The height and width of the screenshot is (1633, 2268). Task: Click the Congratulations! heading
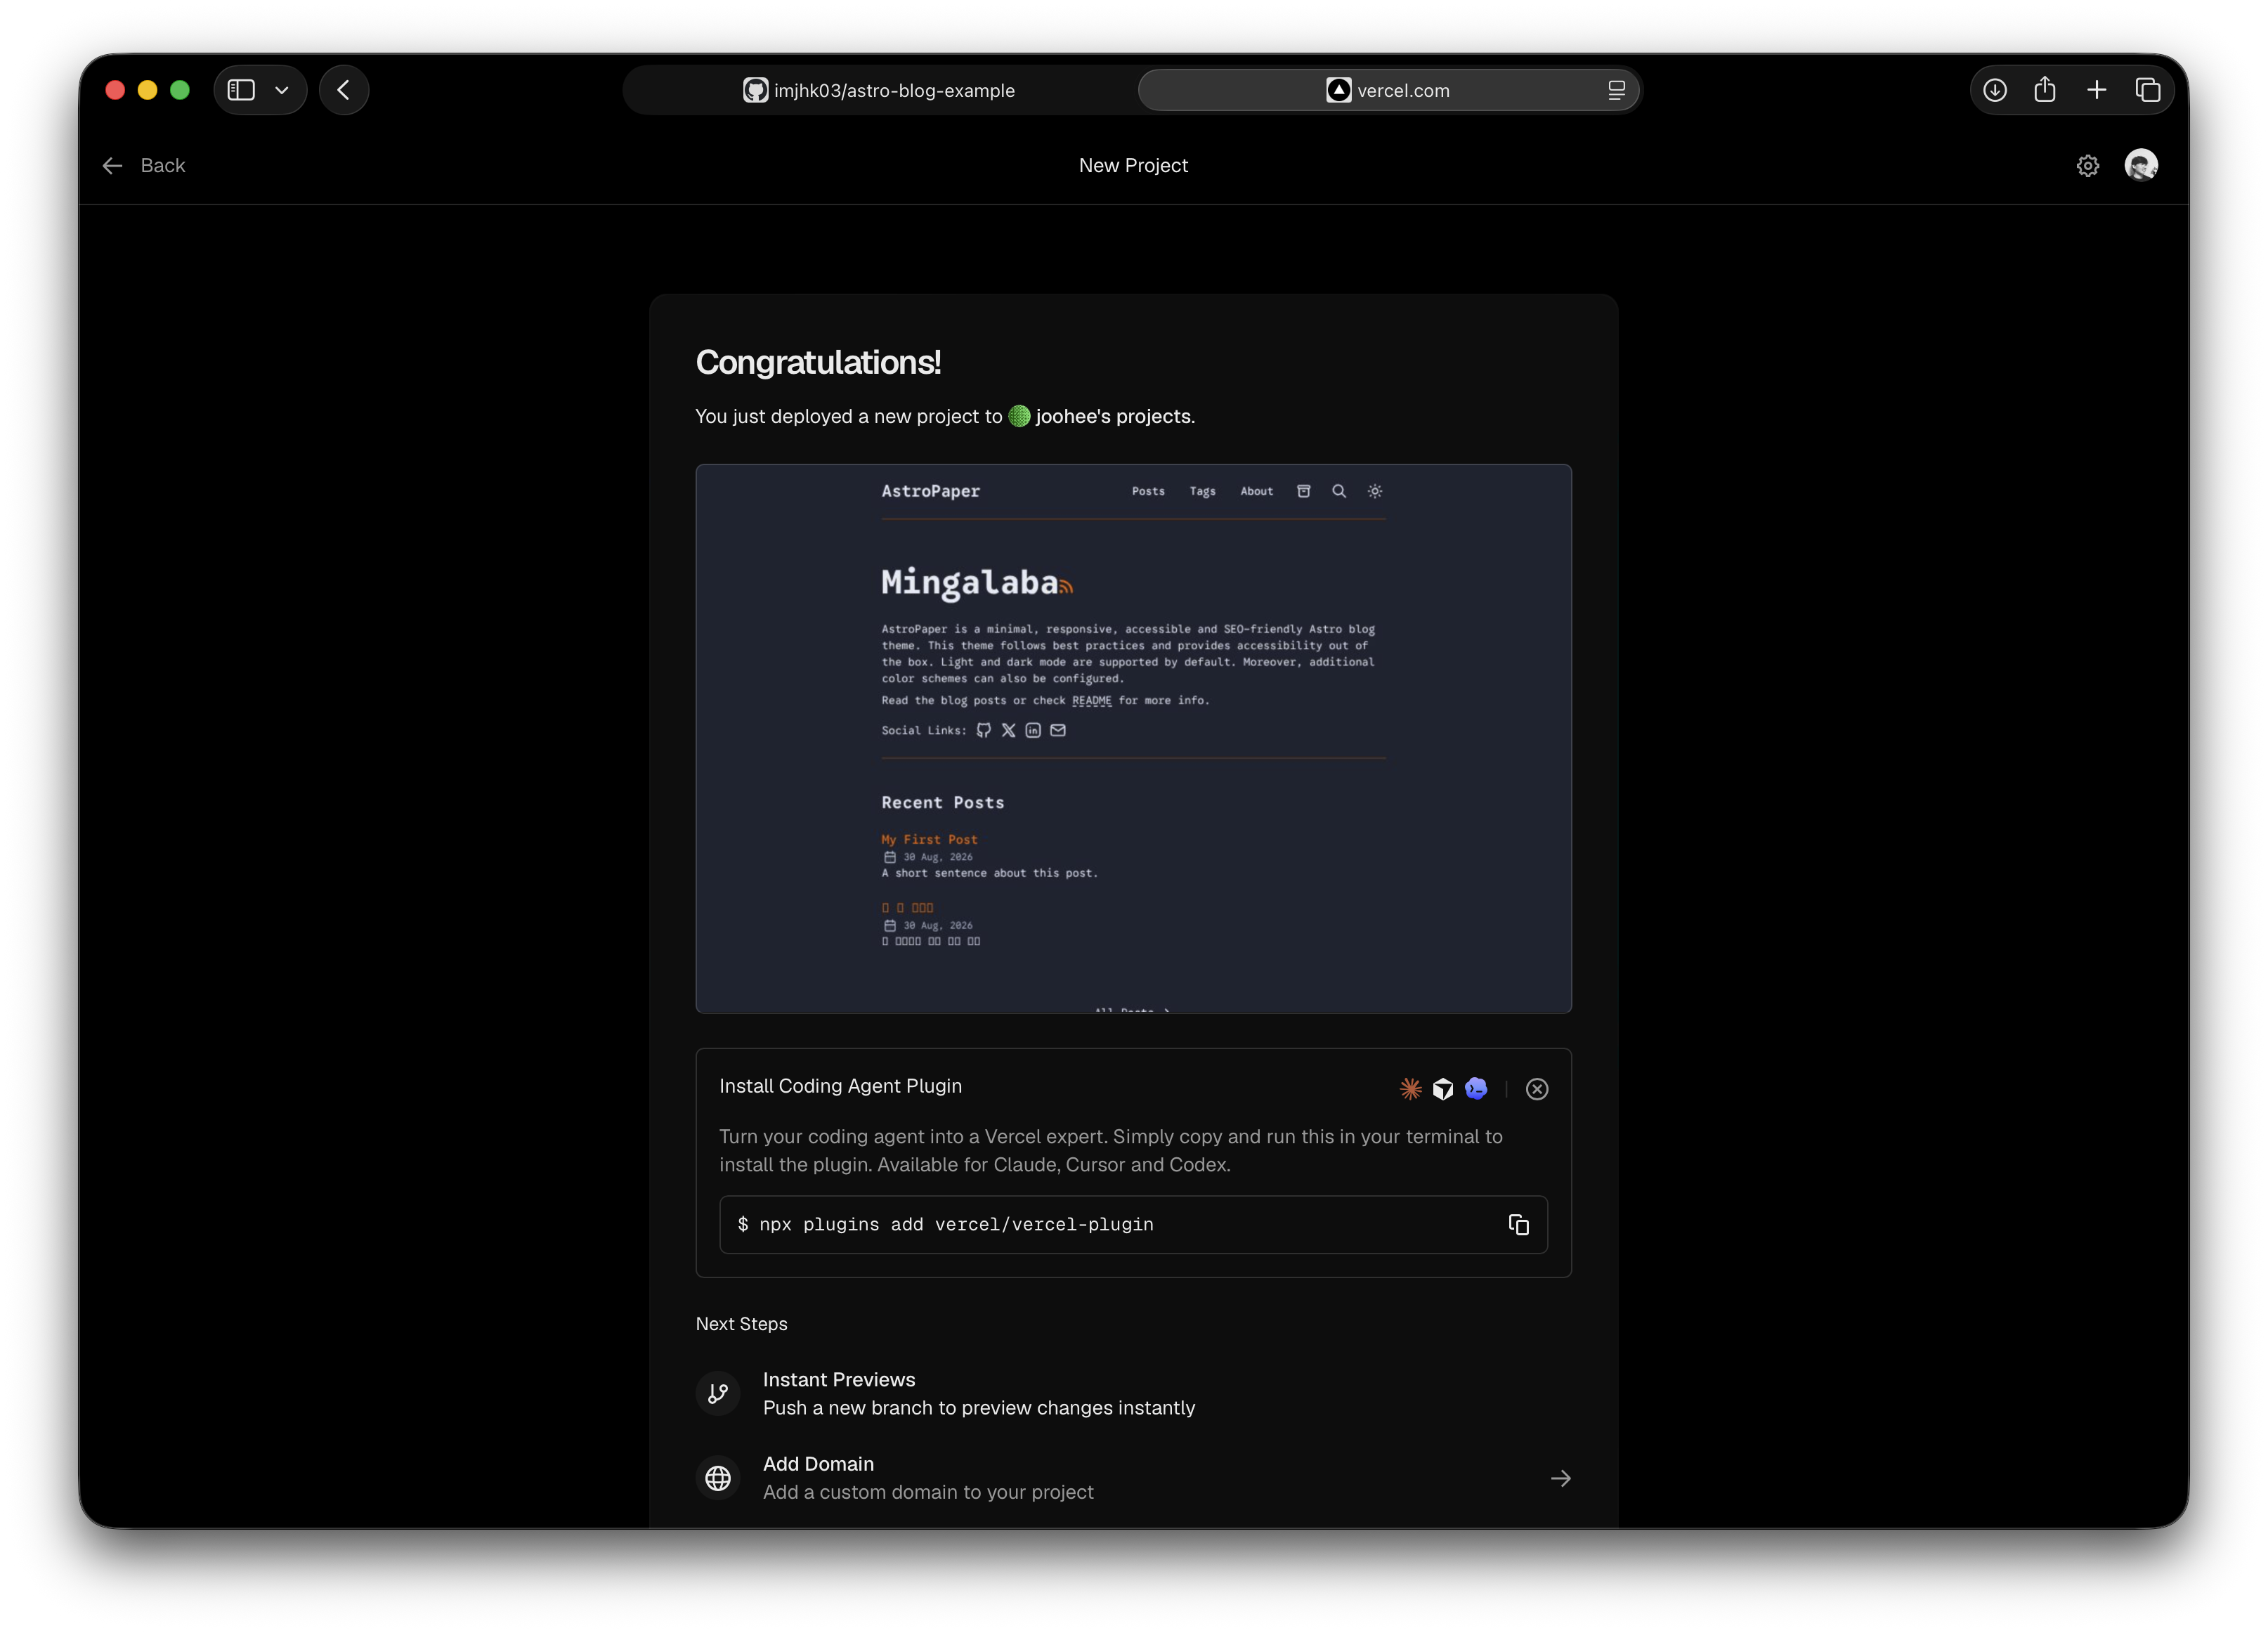818,362
